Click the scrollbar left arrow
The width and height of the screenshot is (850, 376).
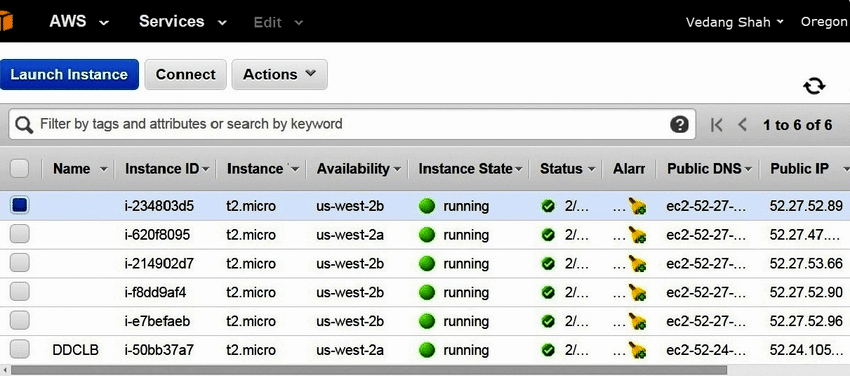pyautogui.click(x=4, y=371)
